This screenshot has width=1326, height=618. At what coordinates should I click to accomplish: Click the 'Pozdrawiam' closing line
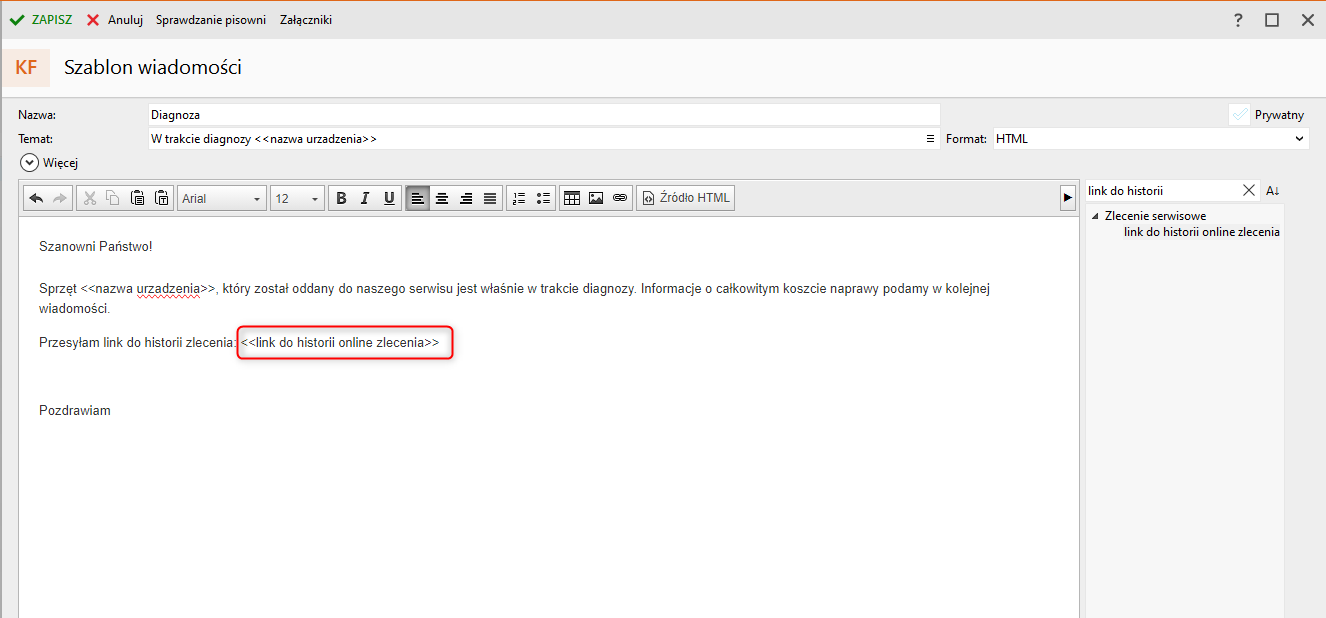[75, 410]
